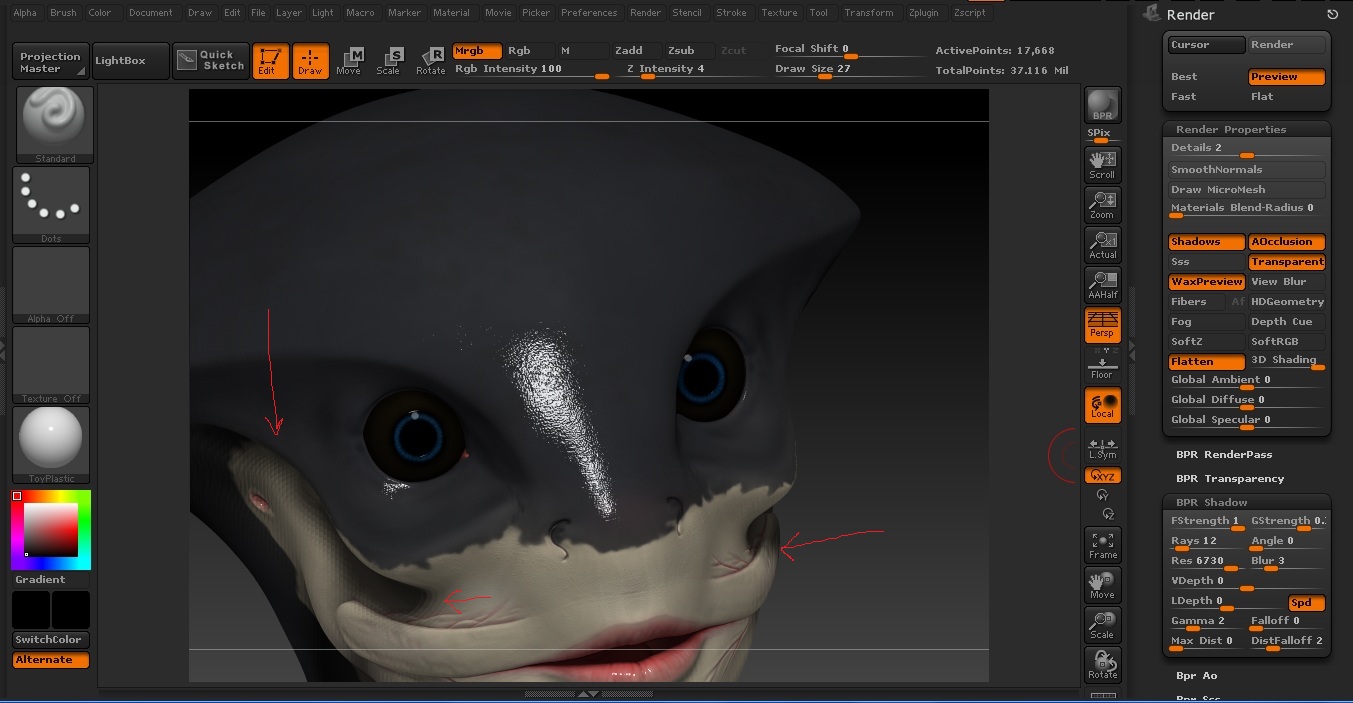The image size is (1353, 703).
Task: Toggle Persp perspective mode
Action: click(1102, 325)
